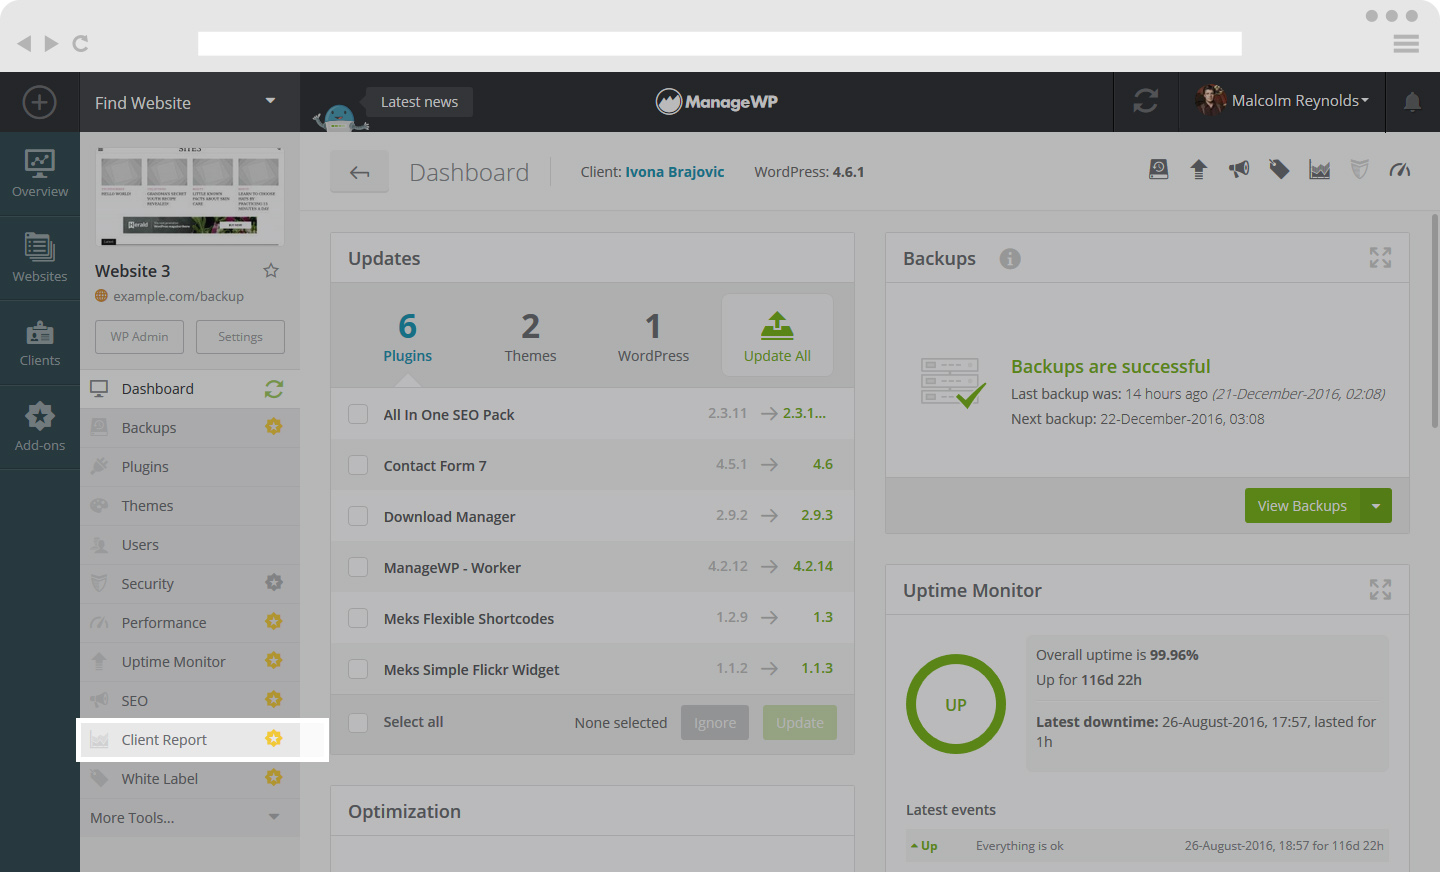Open the browser hamburger menu
1440x872 pixels.
click(x=1406, y=43)
